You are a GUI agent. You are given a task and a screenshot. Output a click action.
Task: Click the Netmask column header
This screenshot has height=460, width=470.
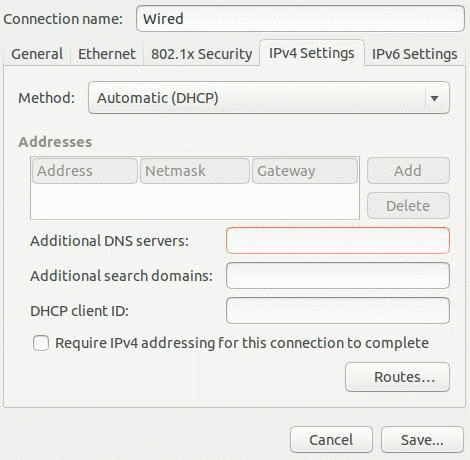(x=195, y=171)
